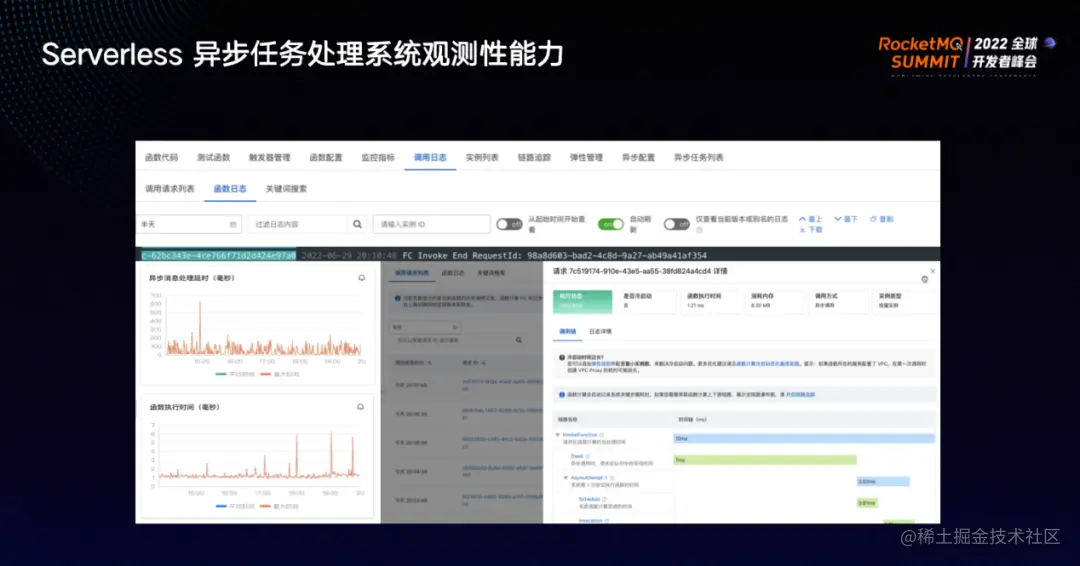Toggle 平均时间 legend in 函数执行时间 chart
This screenshot has width=1080, height=566.
pyautogui.click(x=235, y=506)
